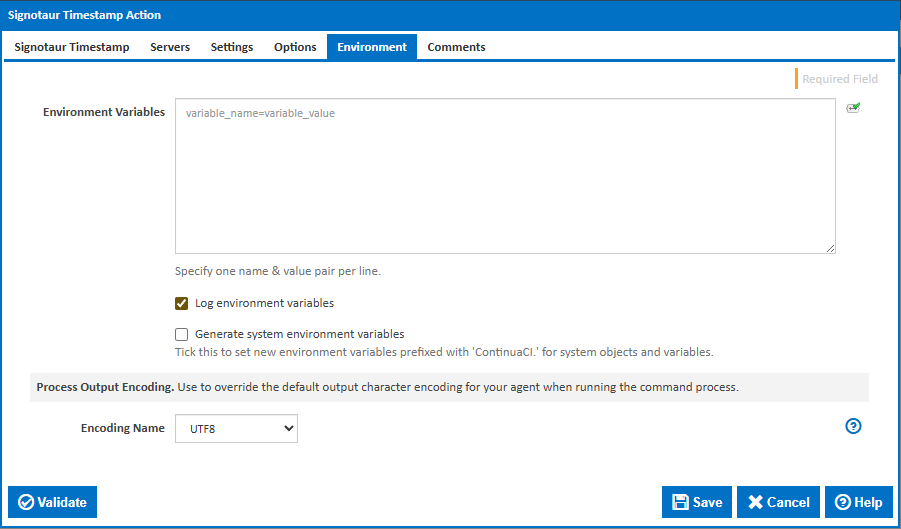Click the active Environment tab
Screen dimensions: 901x529
point(372,47)
